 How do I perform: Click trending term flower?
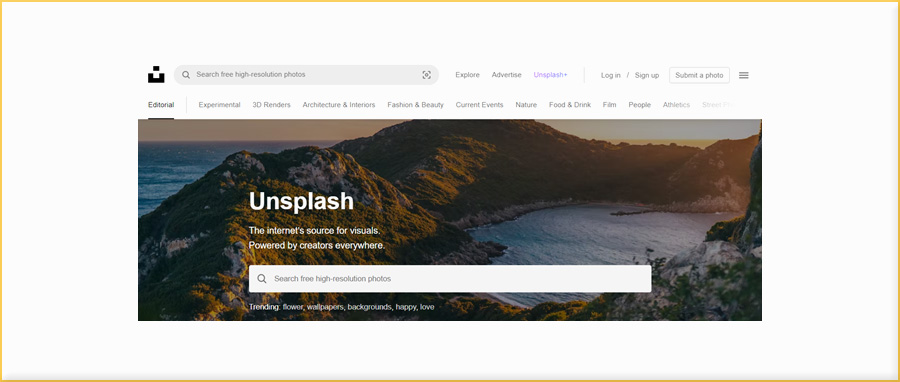coord(293,307)
